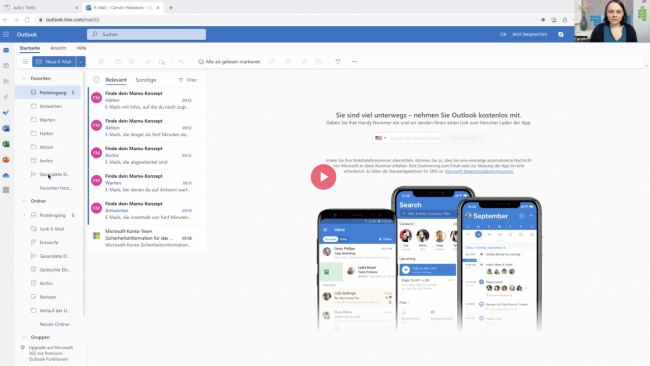650x366 pixels.
Task: Open People contacts in the left rail
Action: click(x=6, y=82)
